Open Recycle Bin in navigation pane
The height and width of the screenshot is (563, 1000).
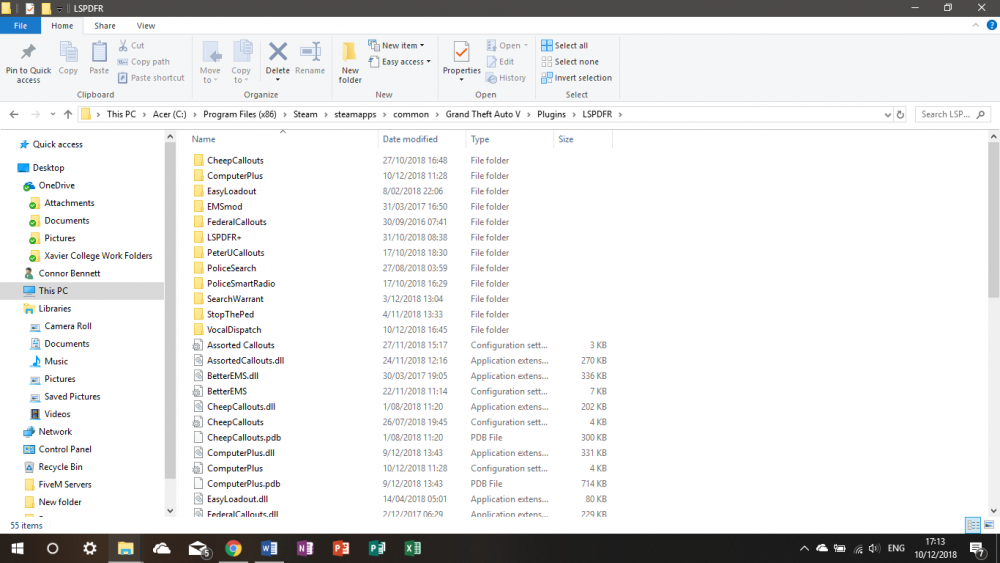point(60,467)
